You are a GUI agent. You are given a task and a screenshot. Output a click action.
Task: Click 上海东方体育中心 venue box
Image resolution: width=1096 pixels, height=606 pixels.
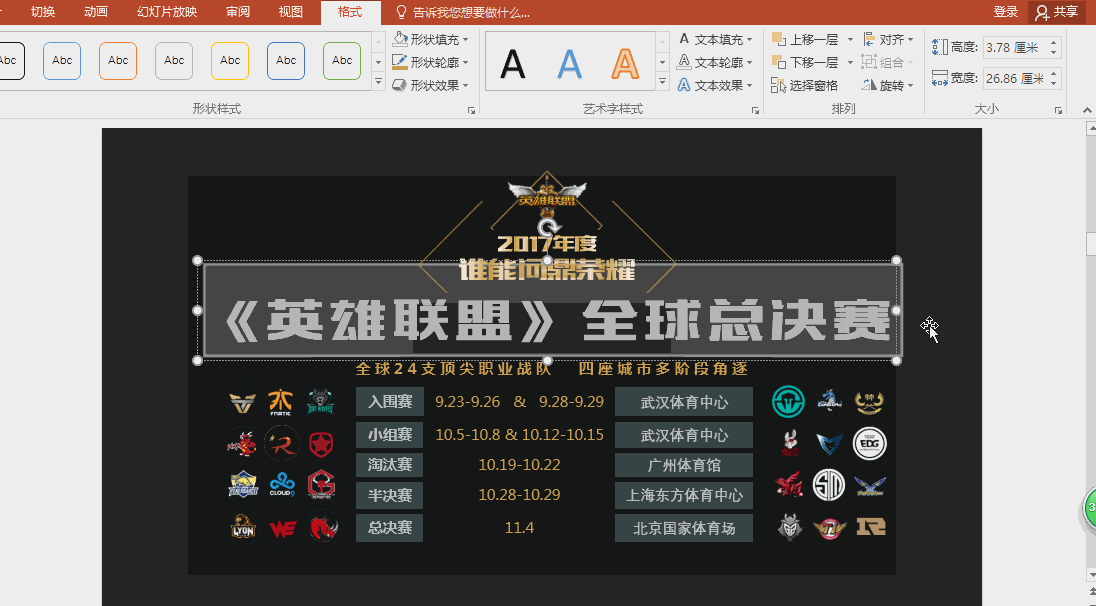684,495
